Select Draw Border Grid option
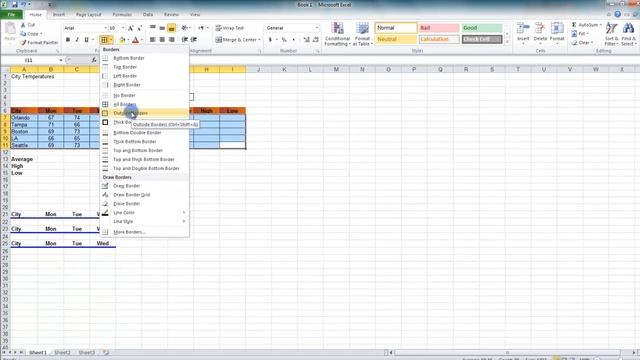Image resolution: width=640 pixels, height=360 pixels. pos(144,195)
